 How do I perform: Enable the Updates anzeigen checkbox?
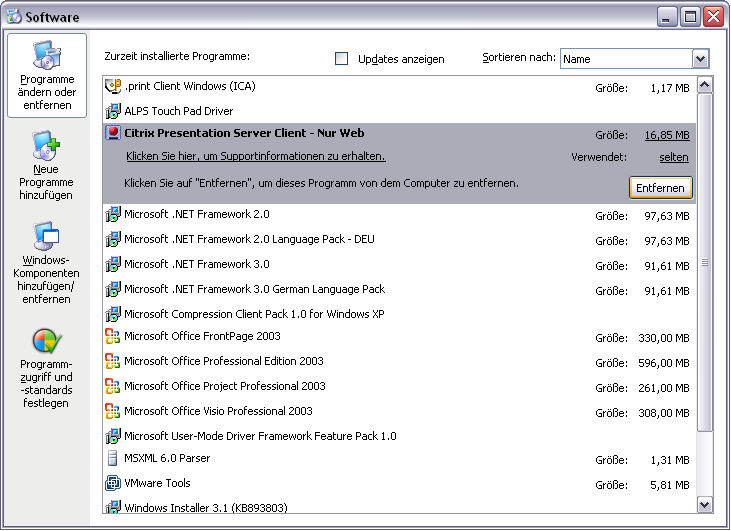tap(341, 59)
